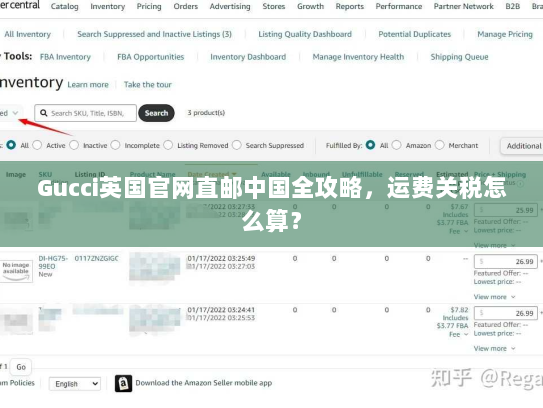Open Manage Pricing tab
The height and width of the screenshot is (408, 543).
pos(505,34)
